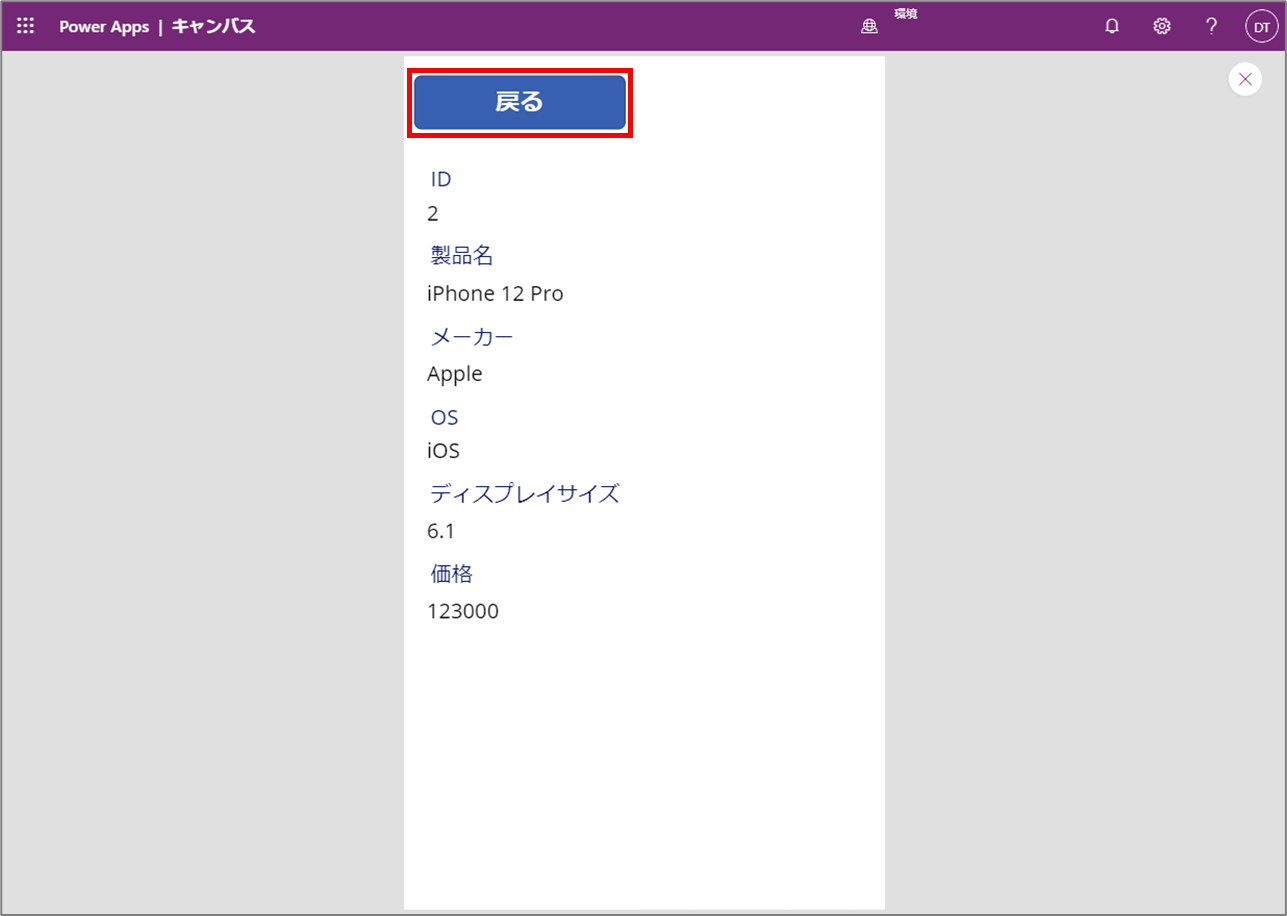Screen dimensions: 1287x916
Task: Click the help question mark icon
Action: coord(1211,27)
